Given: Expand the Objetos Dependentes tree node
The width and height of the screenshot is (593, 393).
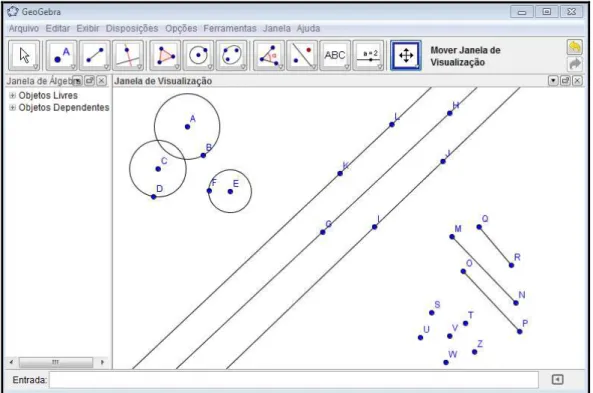Looking at the screenshot, I should (12, 107).
